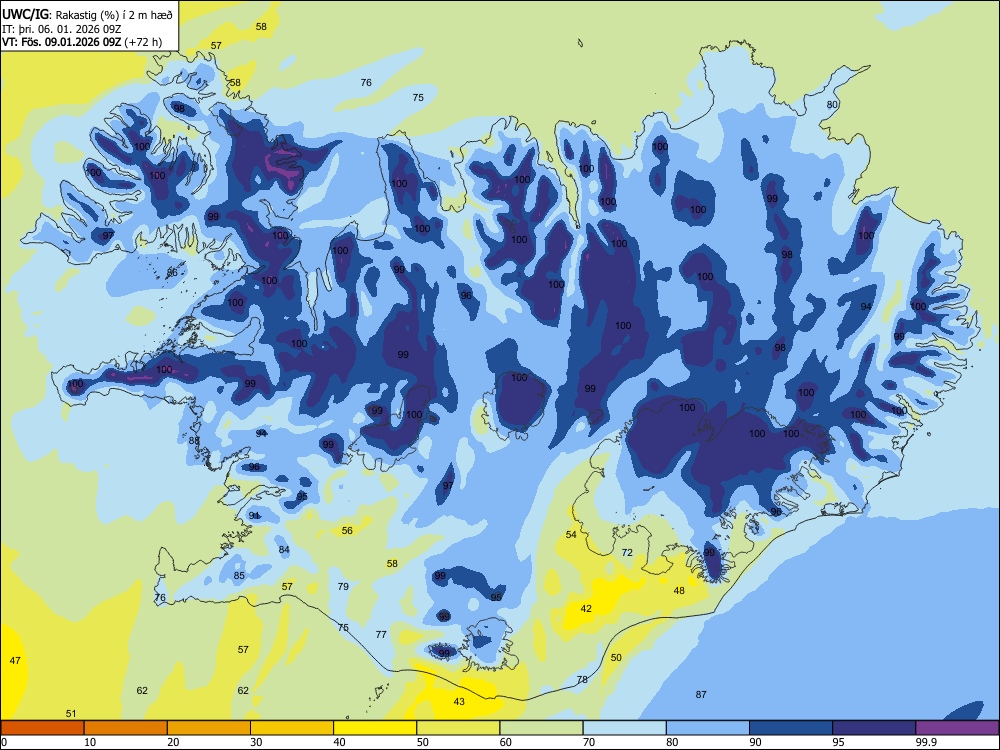Click the legend label "99.9"

click(x=925, y=742)
